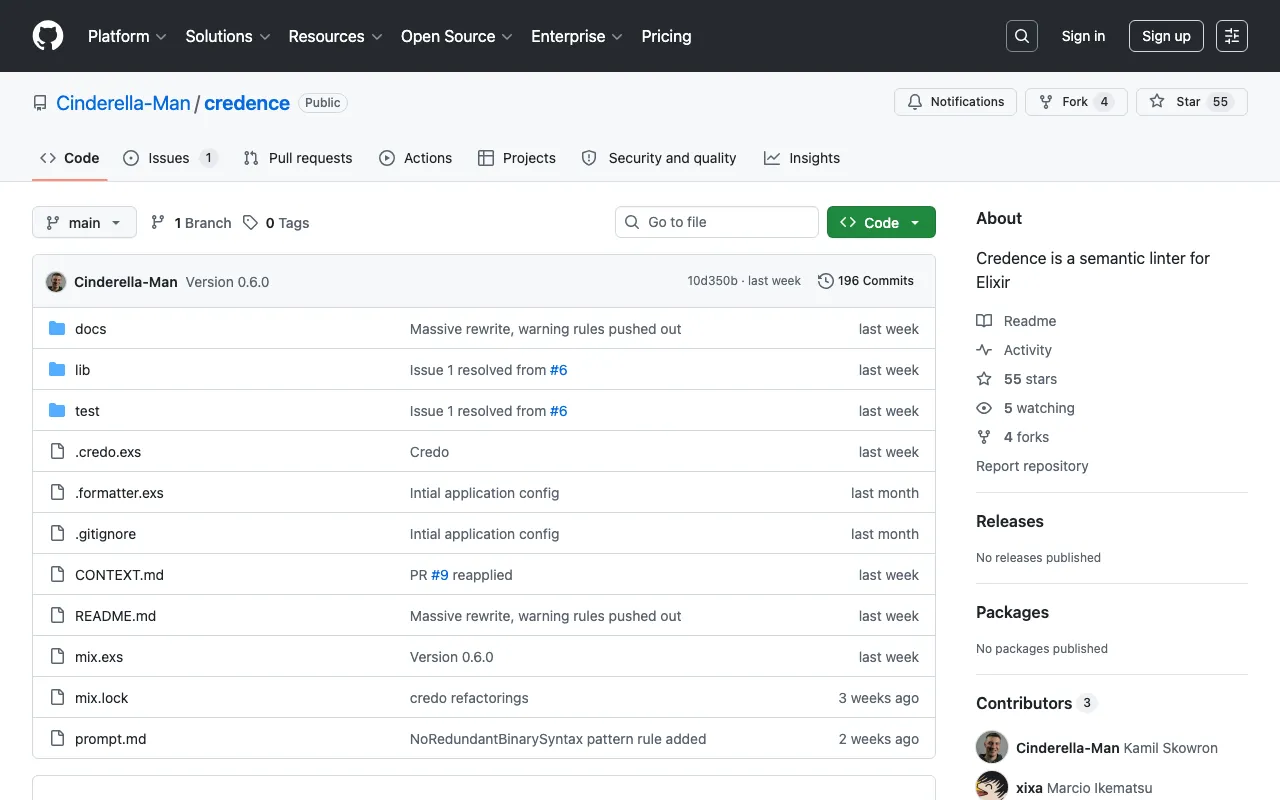Open the README.md file
The height and width of the screenshot is (800, 1280).
point(115,616)
